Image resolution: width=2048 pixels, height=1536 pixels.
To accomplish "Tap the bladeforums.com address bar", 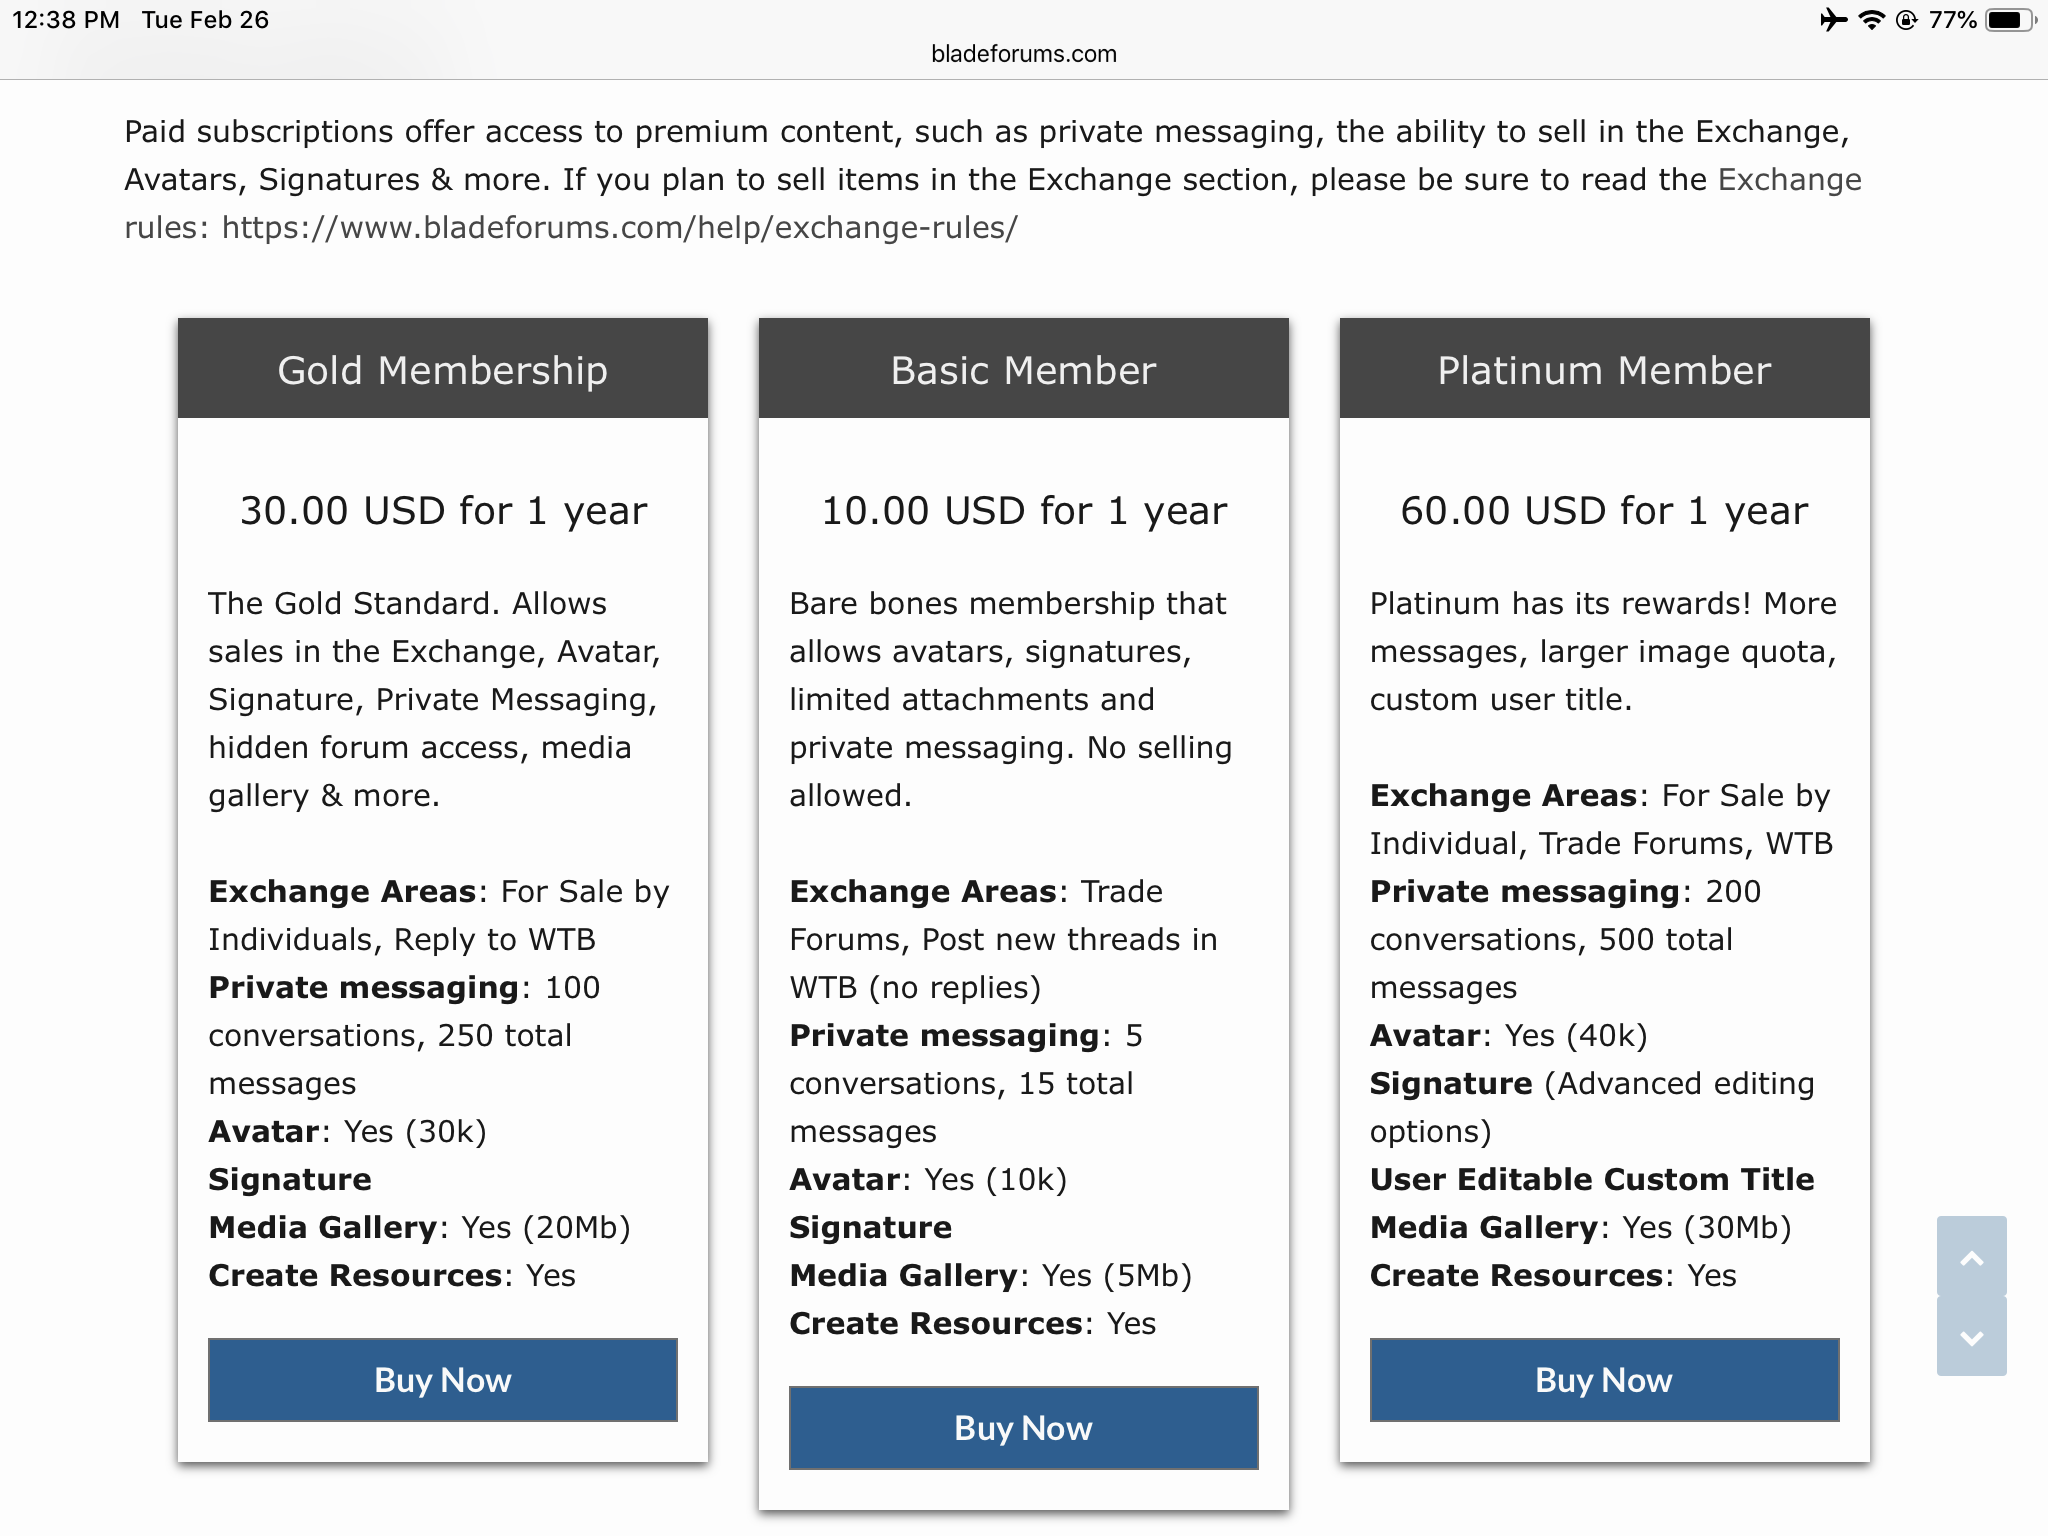I will pos(1023,54).
